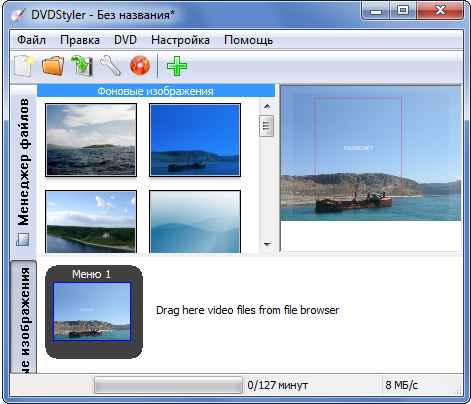Click small icon below Менеджер файлов tab
This screenshot has width=471, height=404.
[23, 239]
